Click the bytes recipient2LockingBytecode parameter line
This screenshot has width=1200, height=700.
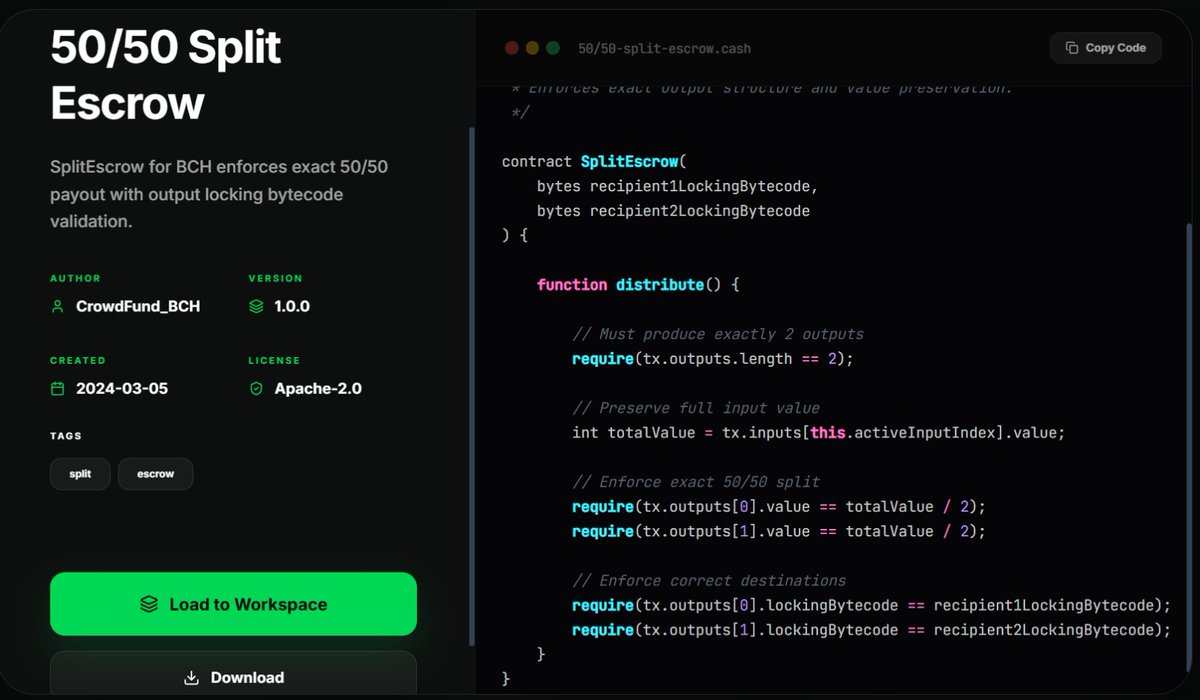pos(673,211)
